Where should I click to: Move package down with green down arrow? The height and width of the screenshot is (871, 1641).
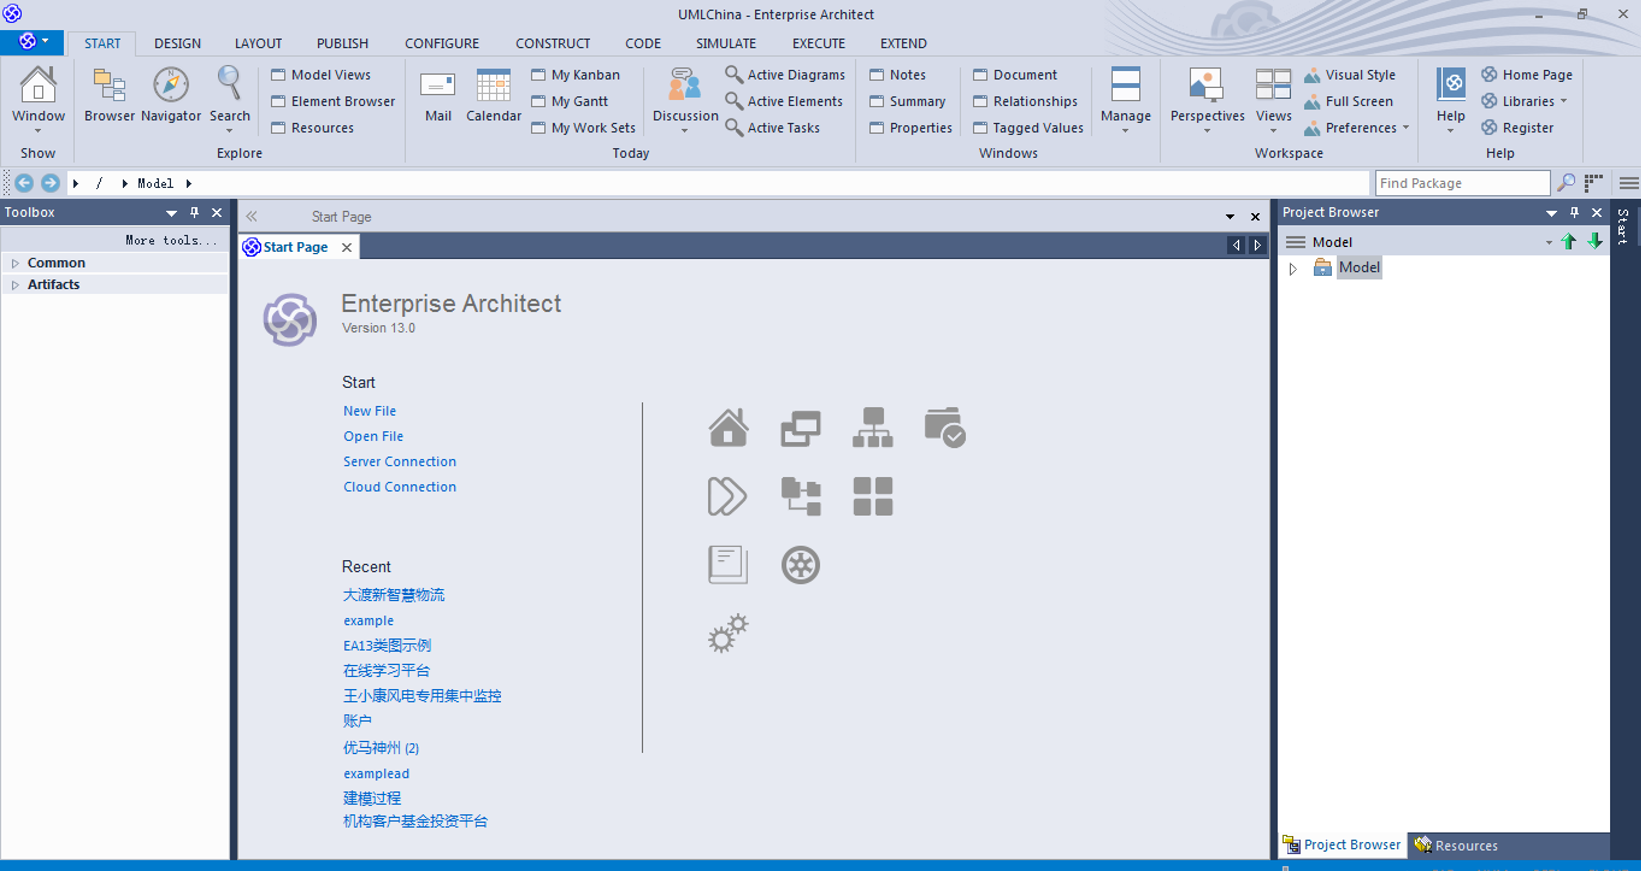(x=1595, y=241)
